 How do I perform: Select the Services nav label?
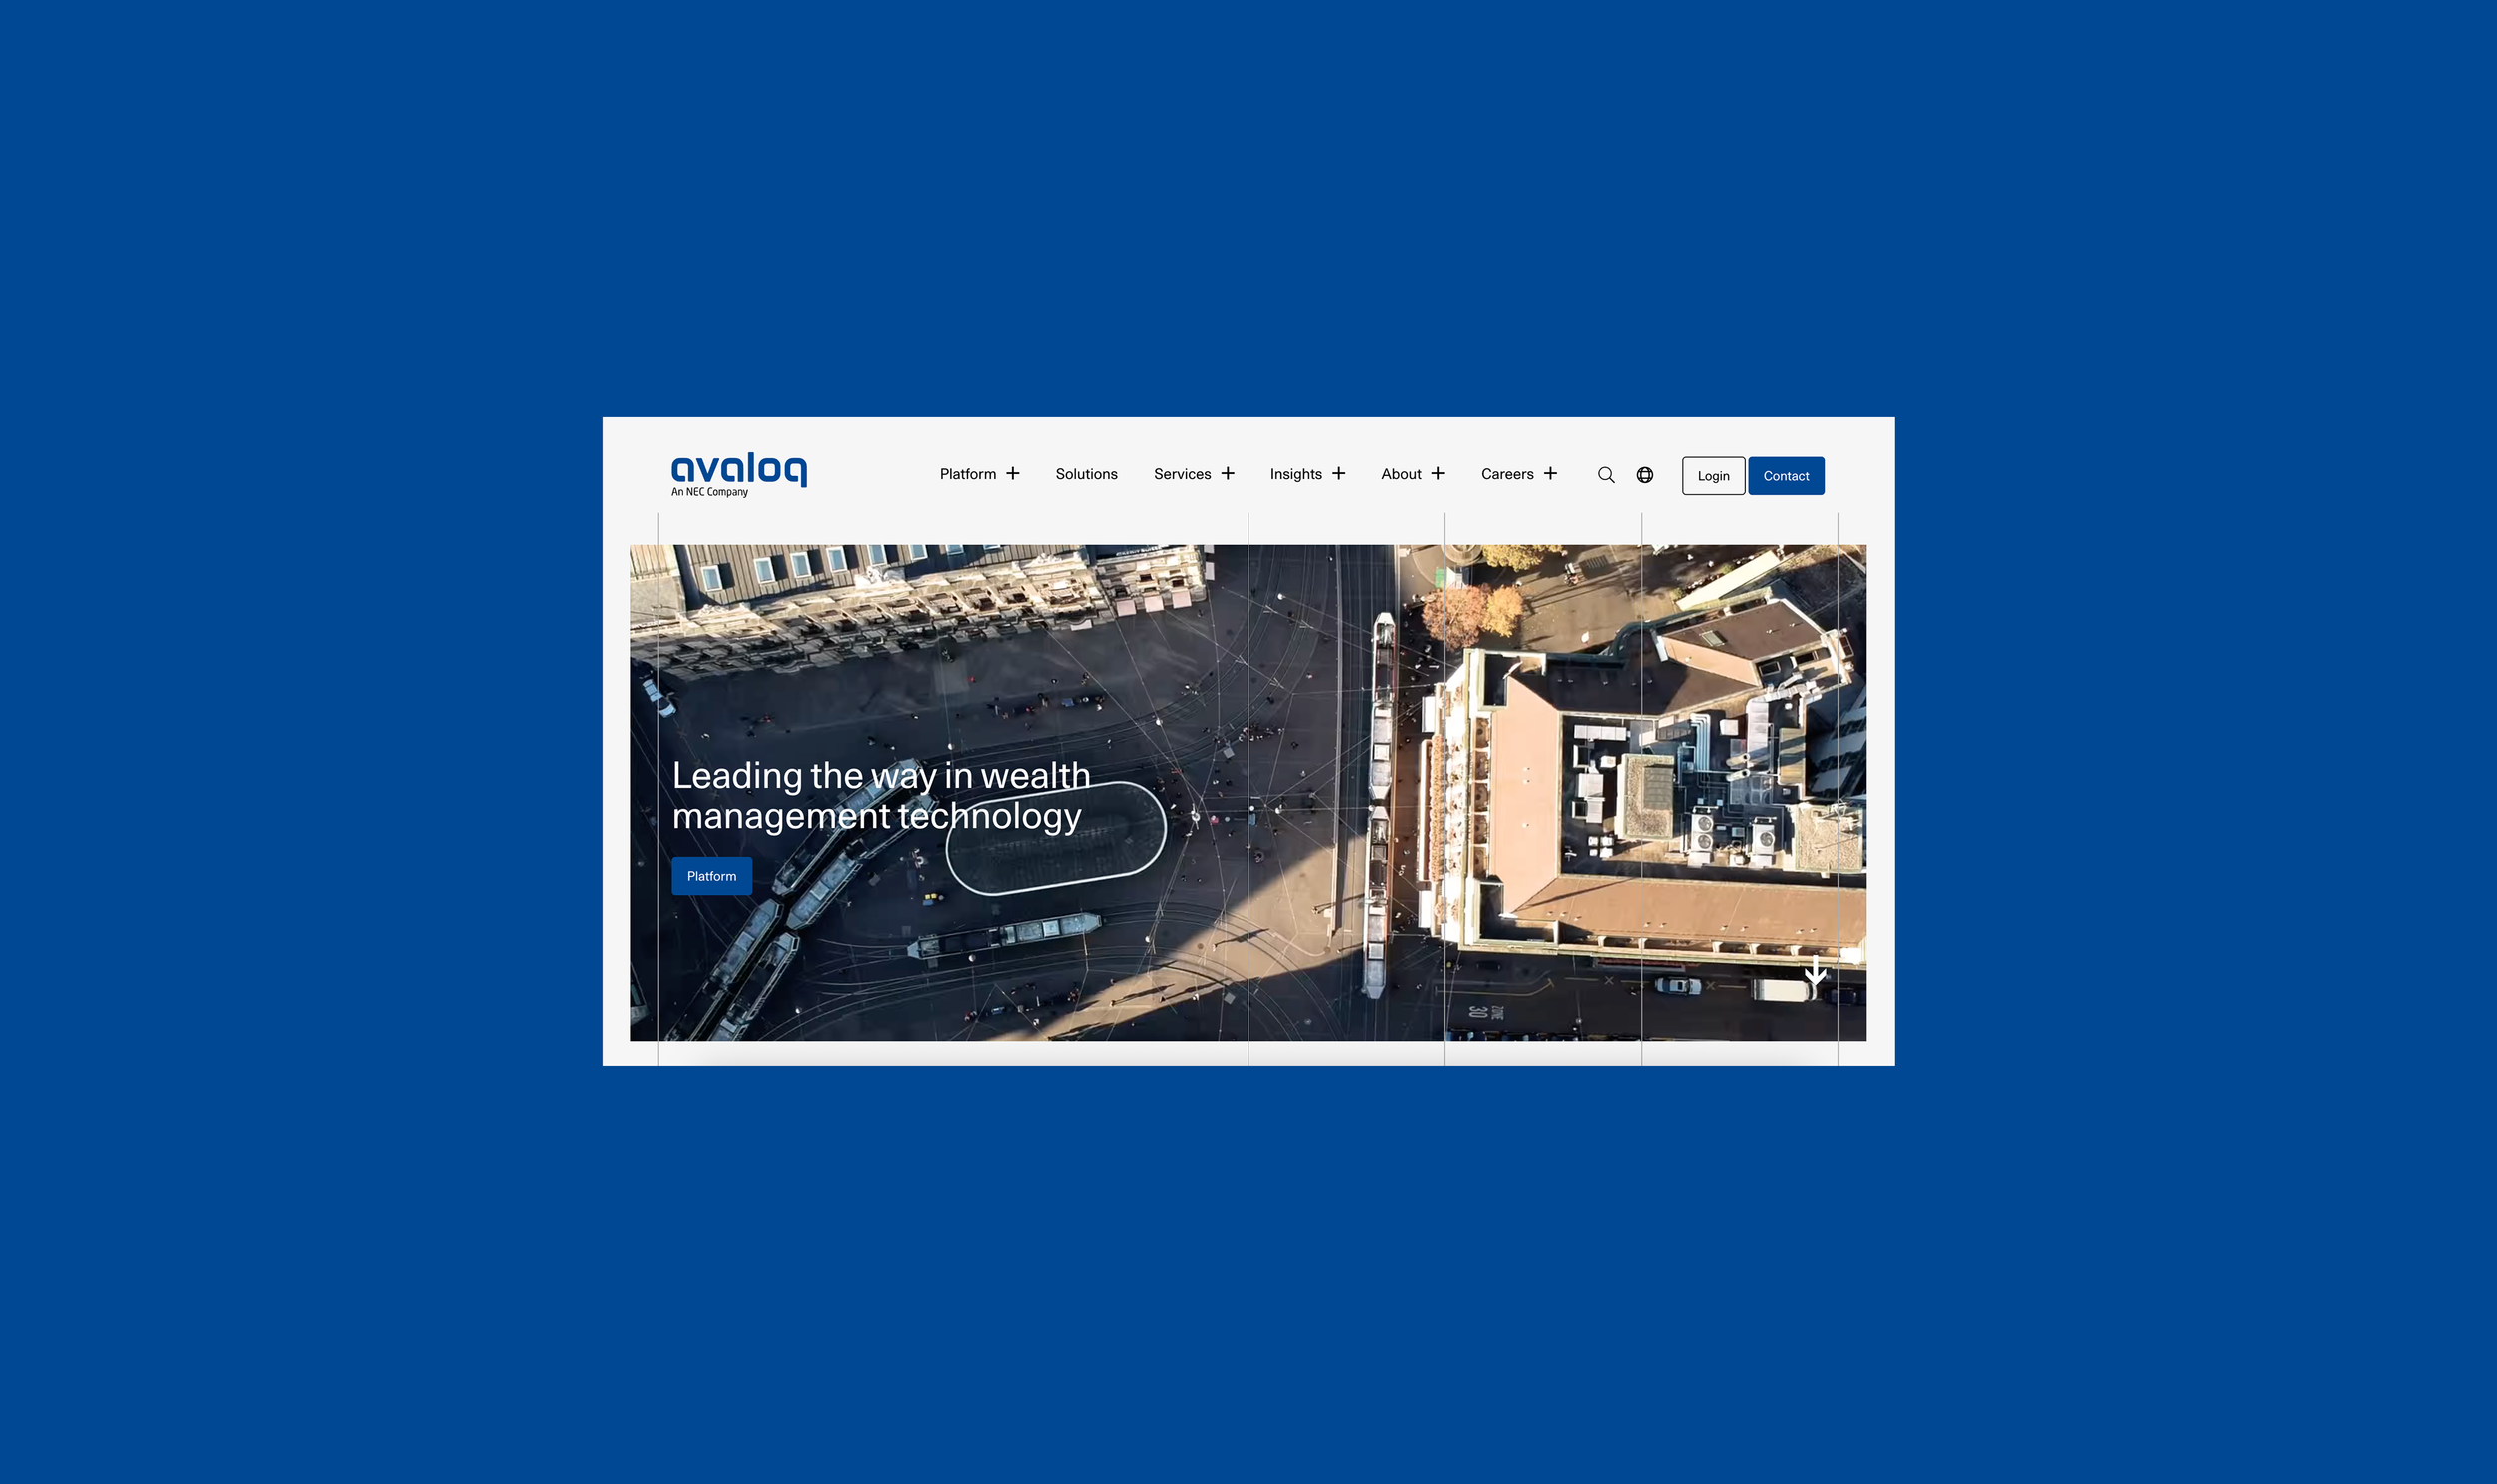[x=1182, y=474]
